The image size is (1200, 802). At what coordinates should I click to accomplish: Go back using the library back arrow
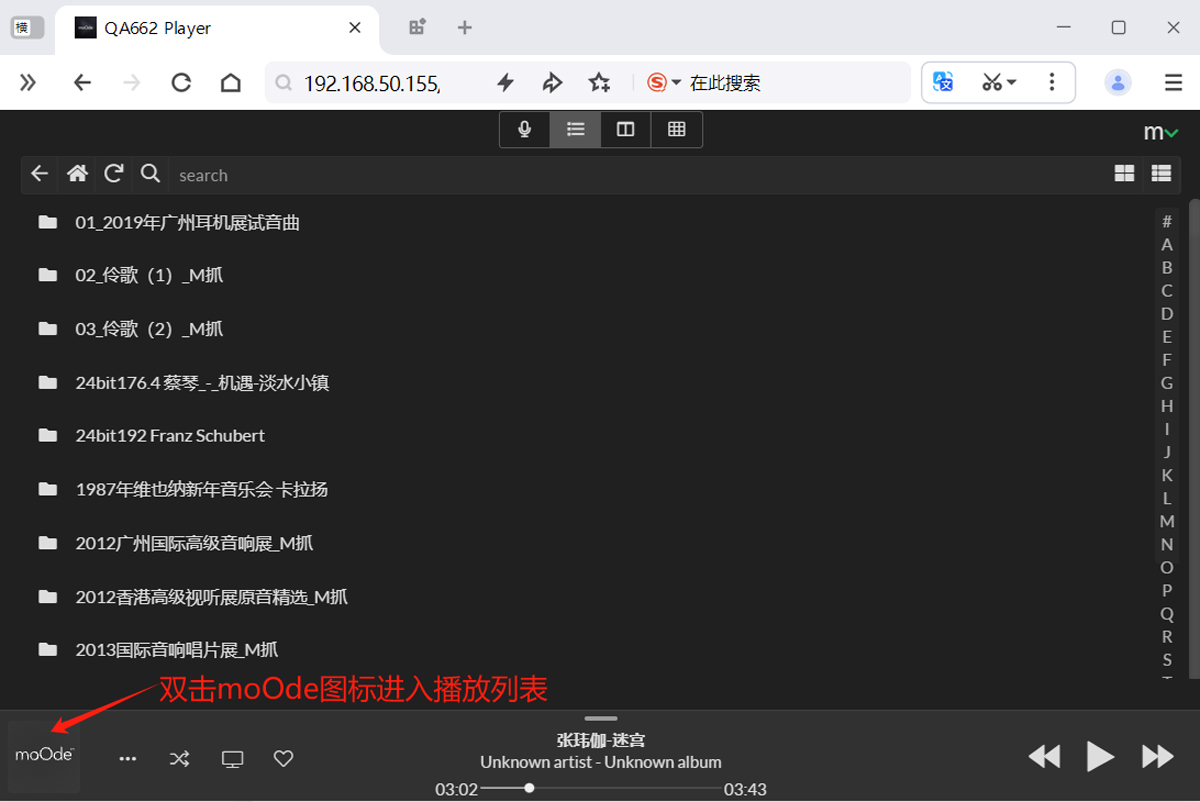(x=40, y=174)
